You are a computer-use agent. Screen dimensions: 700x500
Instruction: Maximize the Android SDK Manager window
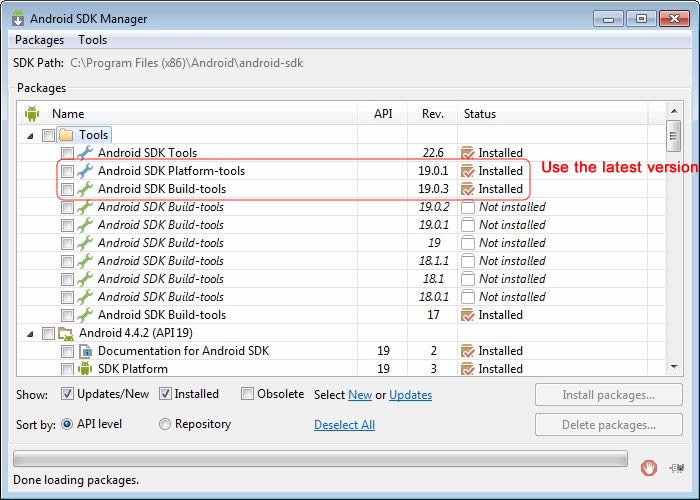click(642, 19)
